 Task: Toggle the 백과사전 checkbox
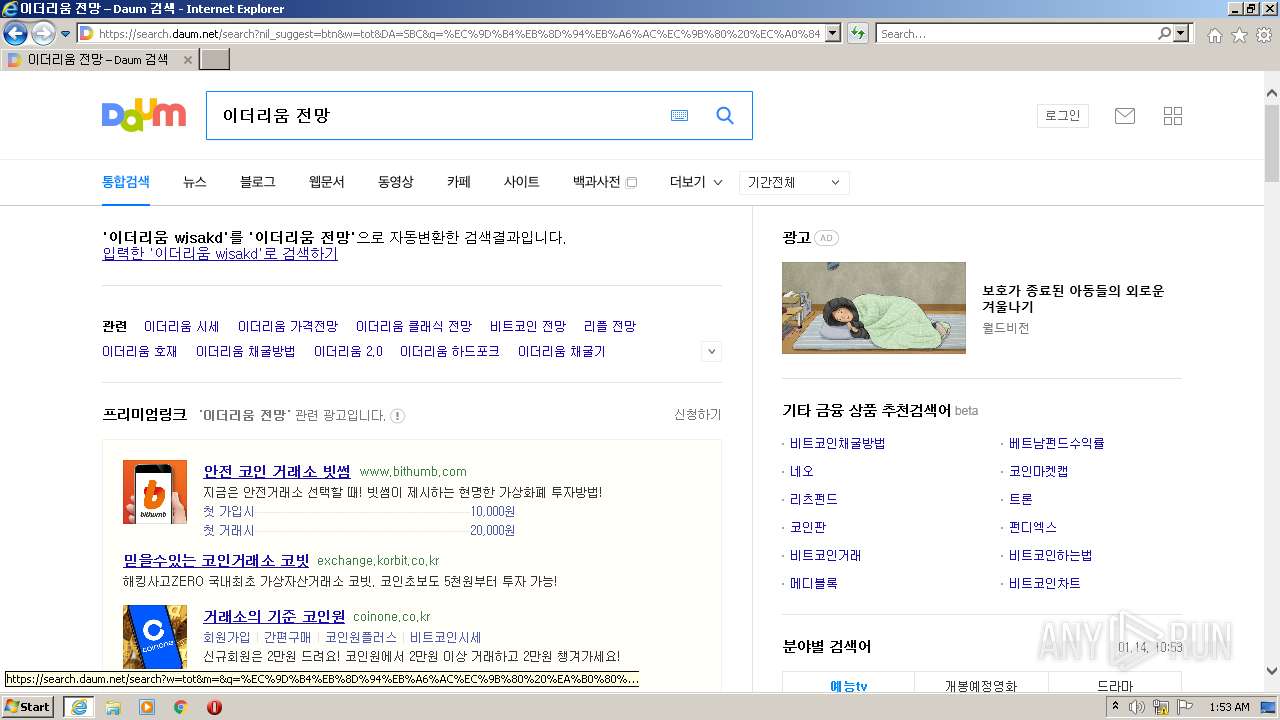pyautogui.click(x=631, y=182)
